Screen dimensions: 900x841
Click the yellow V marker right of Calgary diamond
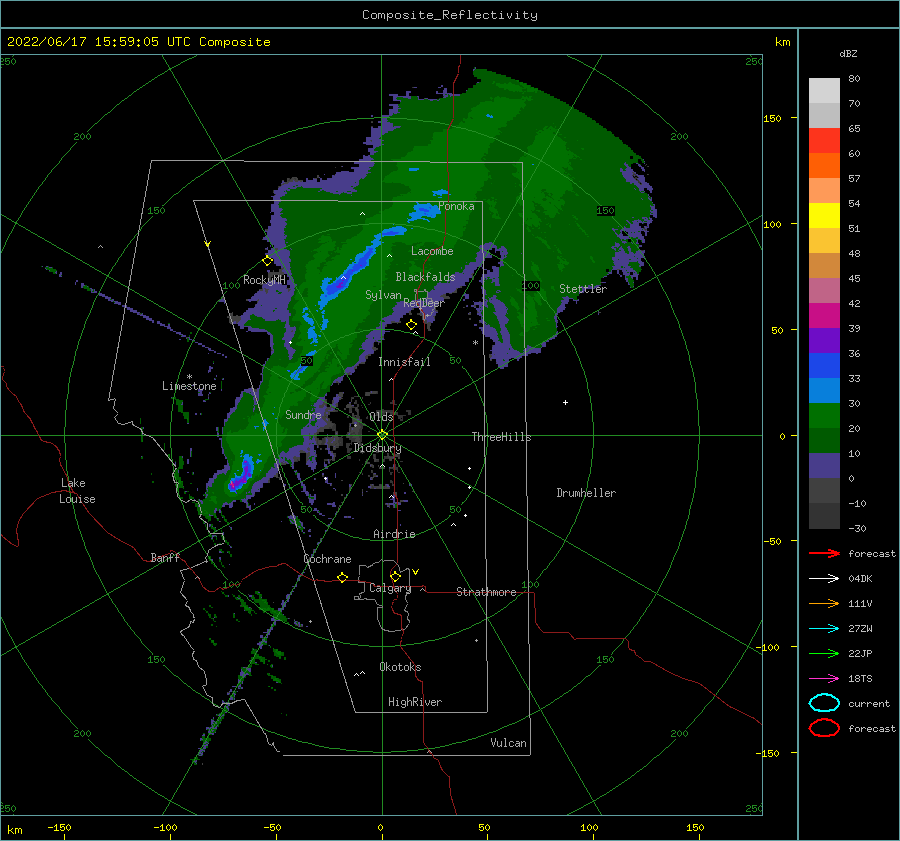coord(416,572)
